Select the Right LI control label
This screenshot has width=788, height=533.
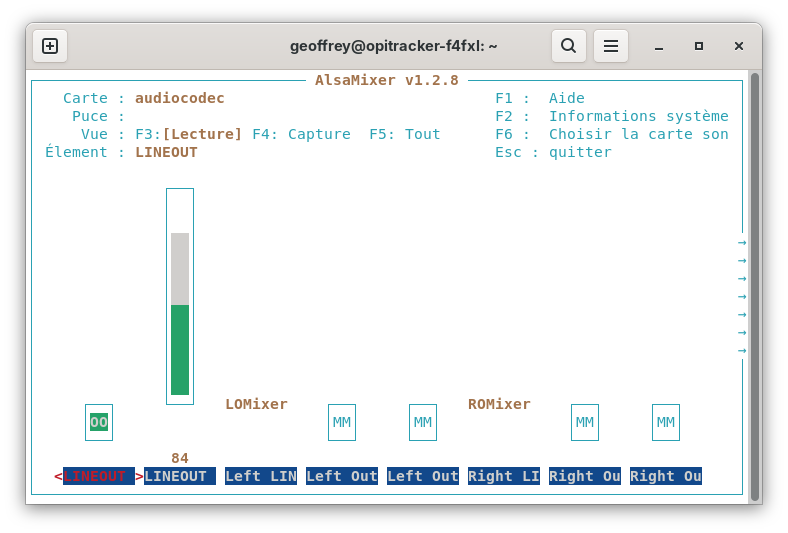(504, 476)
